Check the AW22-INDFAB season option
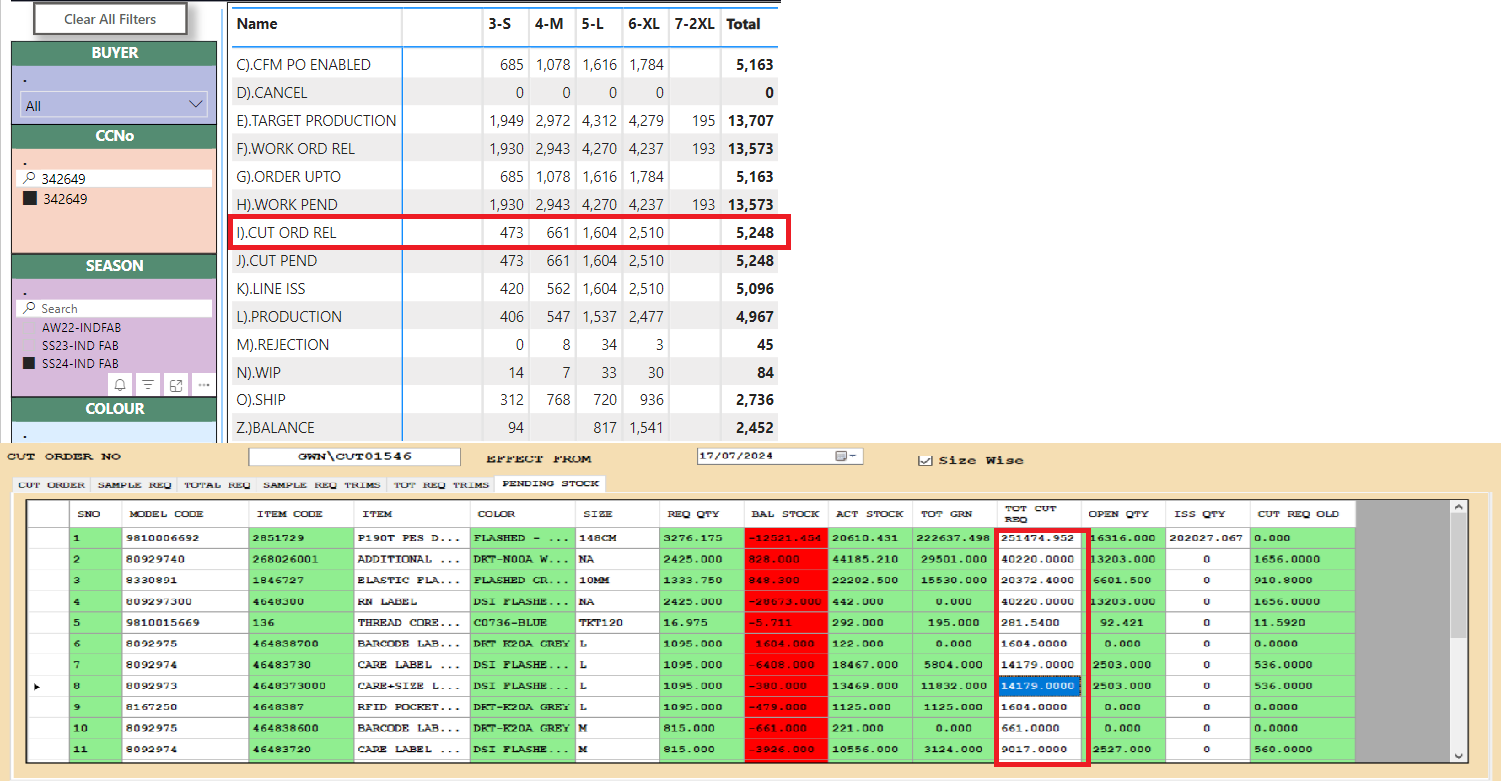The width and height of the screenshot is (1501, 781). tap(30, 328)
